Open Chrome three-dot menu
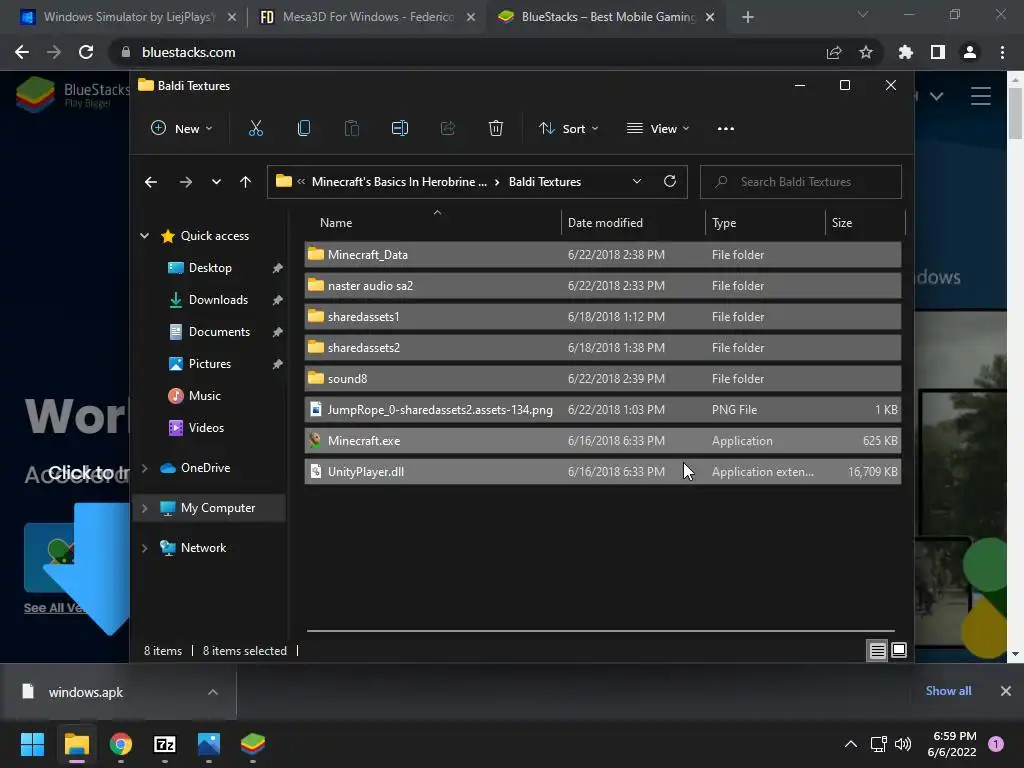1024x768 pixels. [x=1002, y=52]
